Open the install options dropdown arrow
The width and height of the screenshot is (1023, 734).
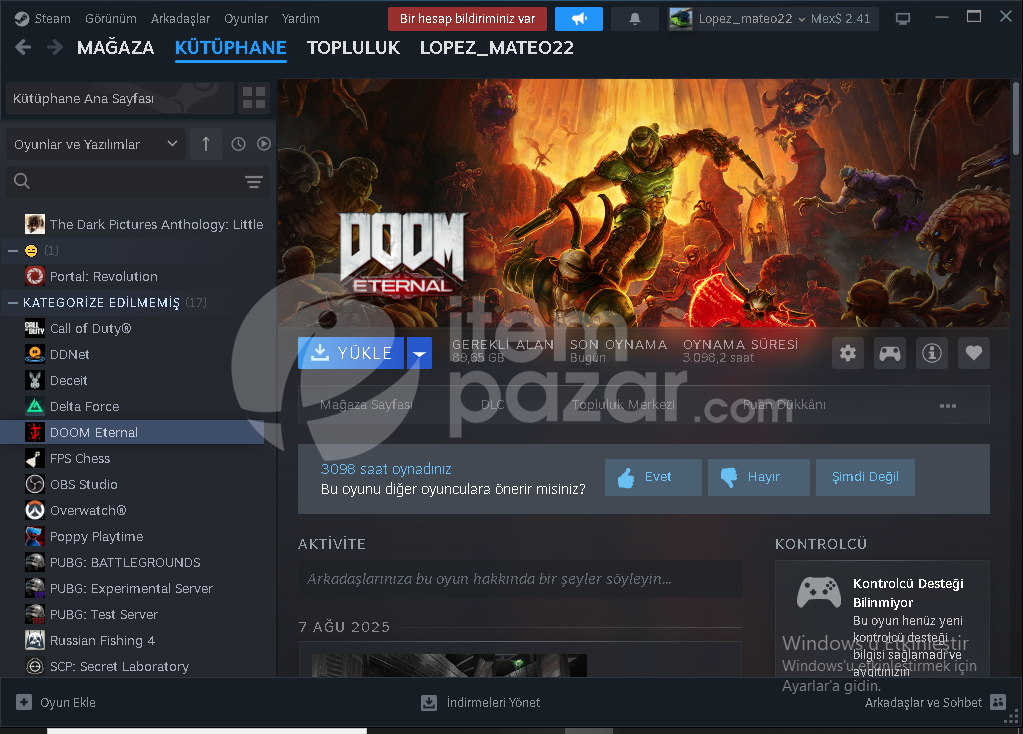[420, 353]
